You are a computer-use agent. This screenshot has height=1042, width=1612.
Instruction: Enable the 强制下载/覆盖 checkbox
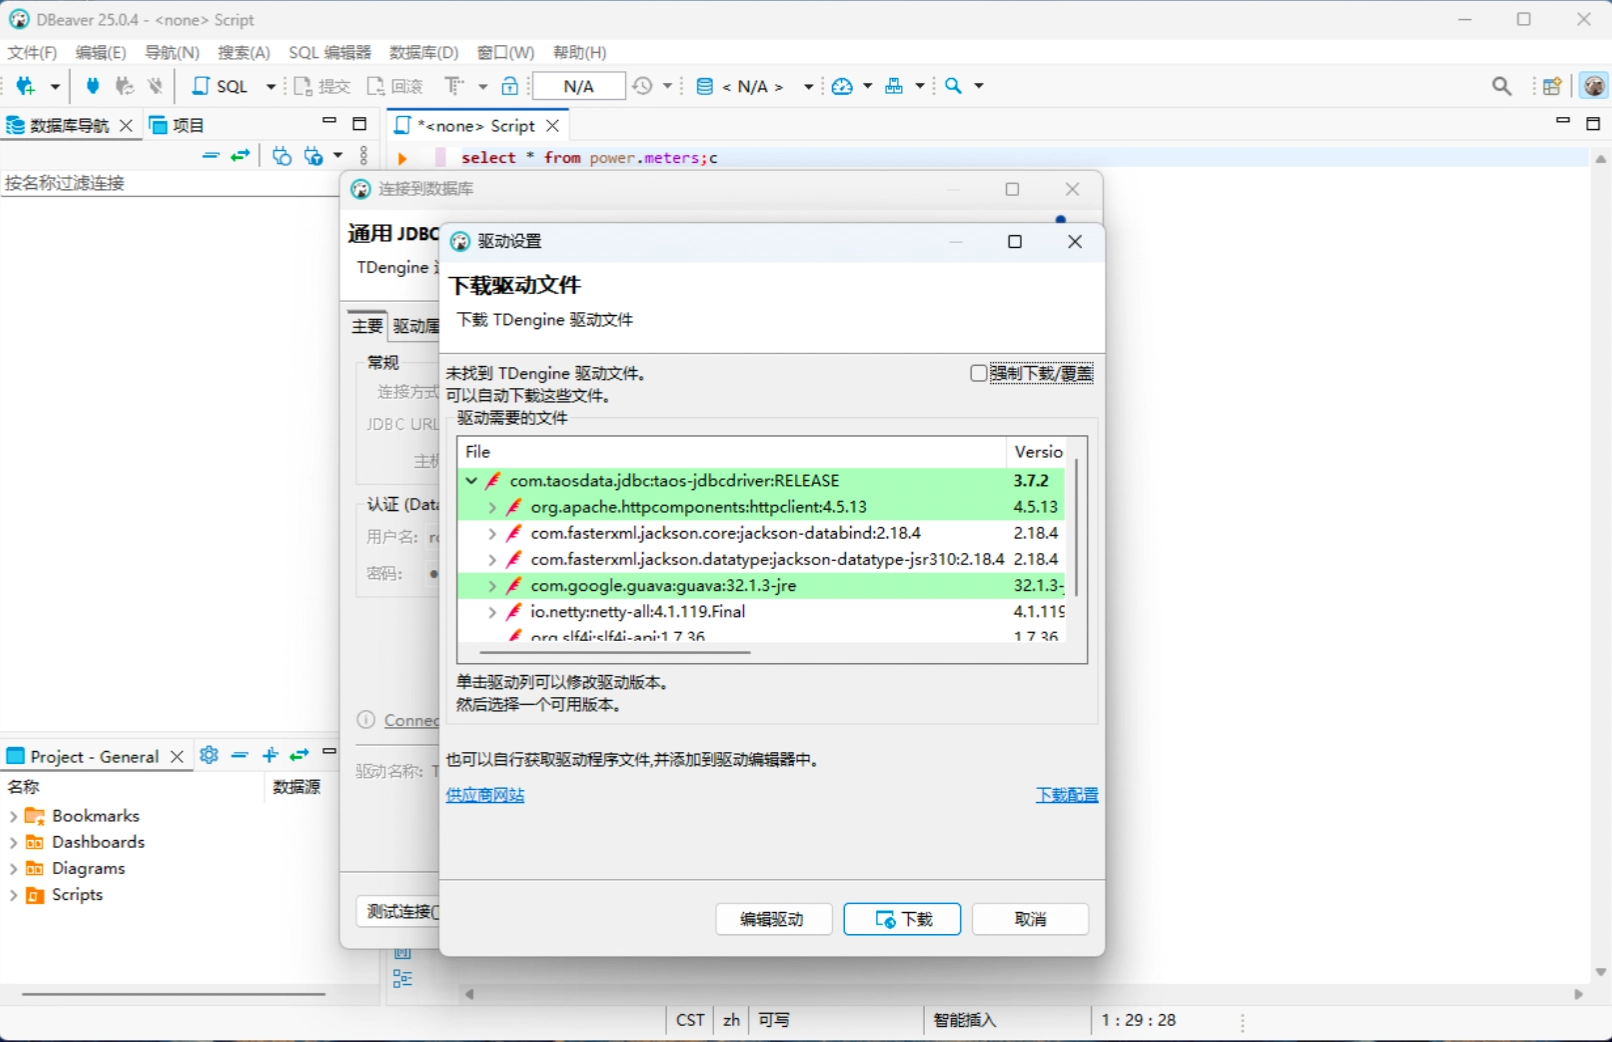click(977, 372)
